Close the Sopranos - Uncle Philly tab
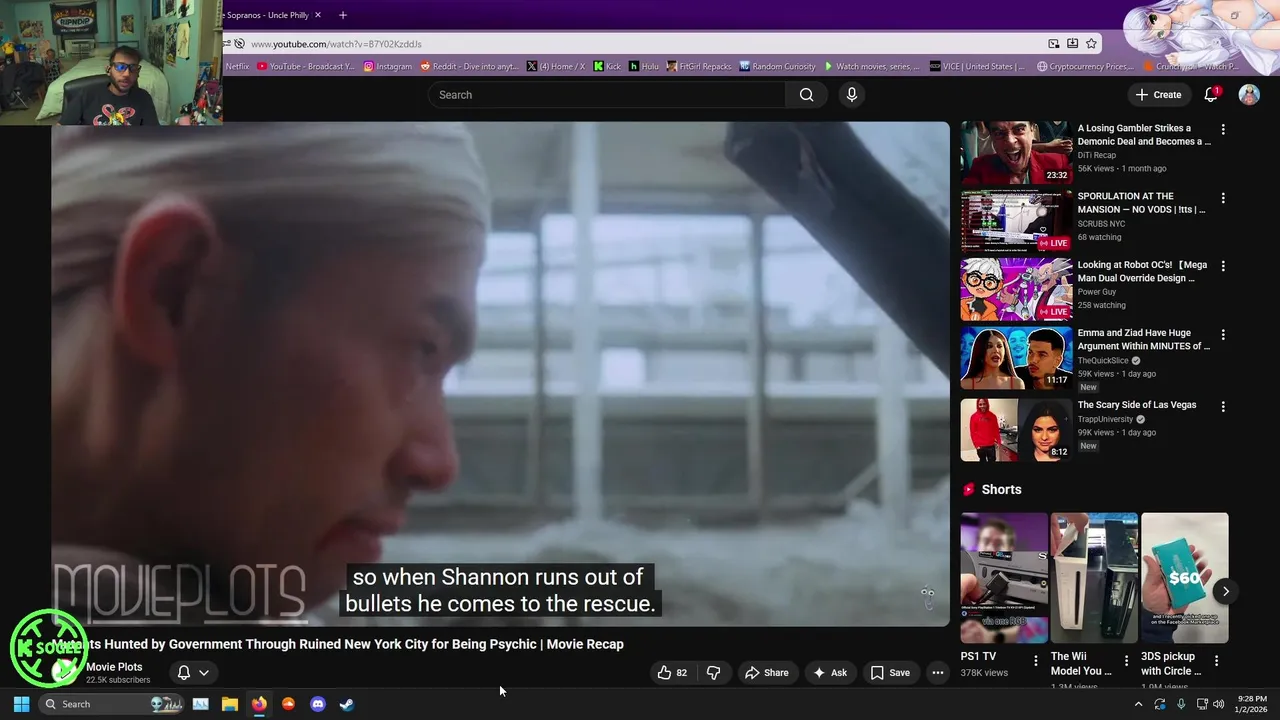Image resolution: width=1280 pixels, height=720 pixels. tap(318, 15)
